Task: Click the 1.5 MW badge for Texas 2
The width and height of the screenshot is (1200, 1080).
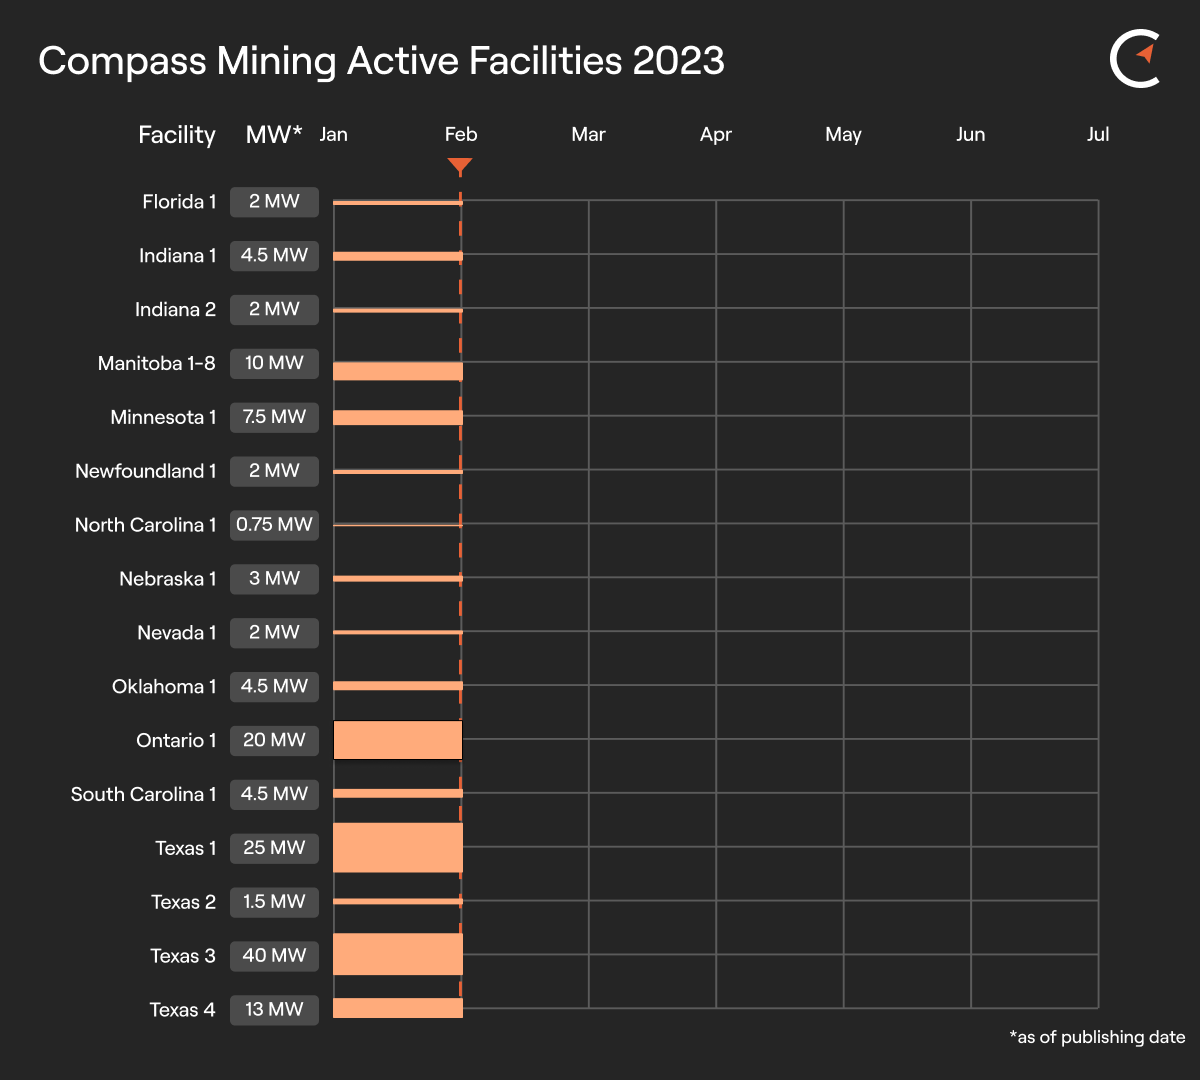Action: pos(274,902)
